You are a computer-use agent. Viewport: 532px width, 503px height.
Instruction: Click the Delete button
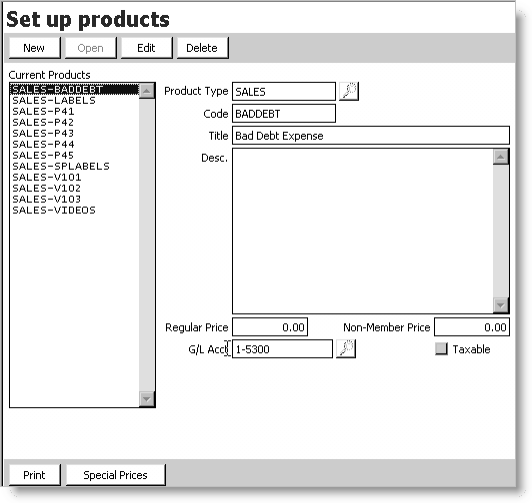[203, 48]
